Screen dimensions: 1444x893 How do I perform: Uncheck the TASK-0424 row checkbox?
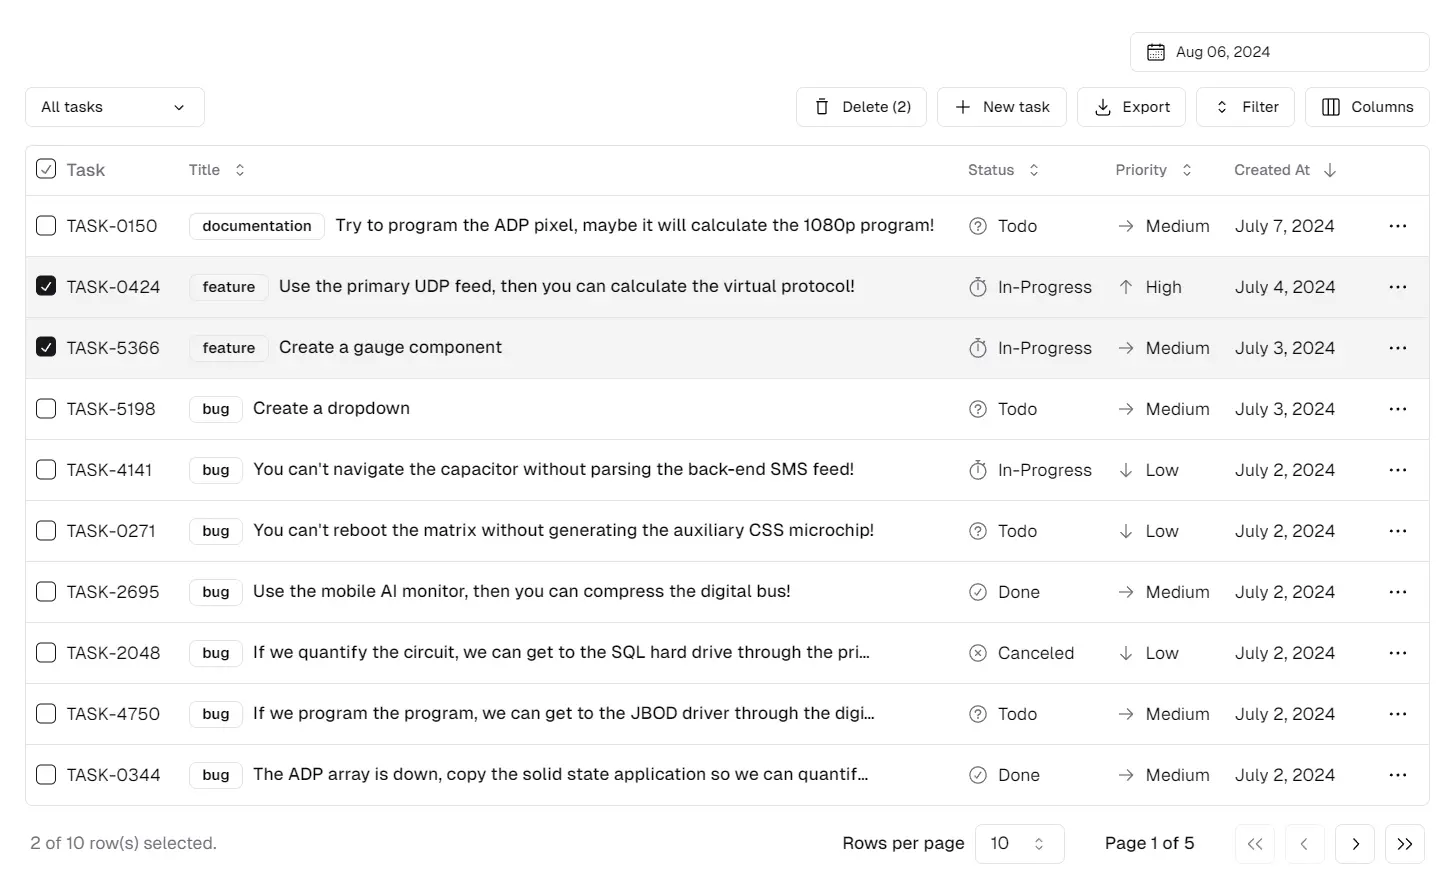click(46, 287)
